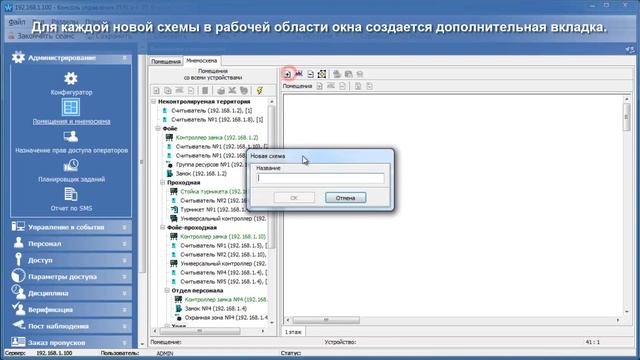The height and width of the screenshot is (360, 640).
Task: Click the crossed tools icon in tree toolbar
Action: pos(232,90)
